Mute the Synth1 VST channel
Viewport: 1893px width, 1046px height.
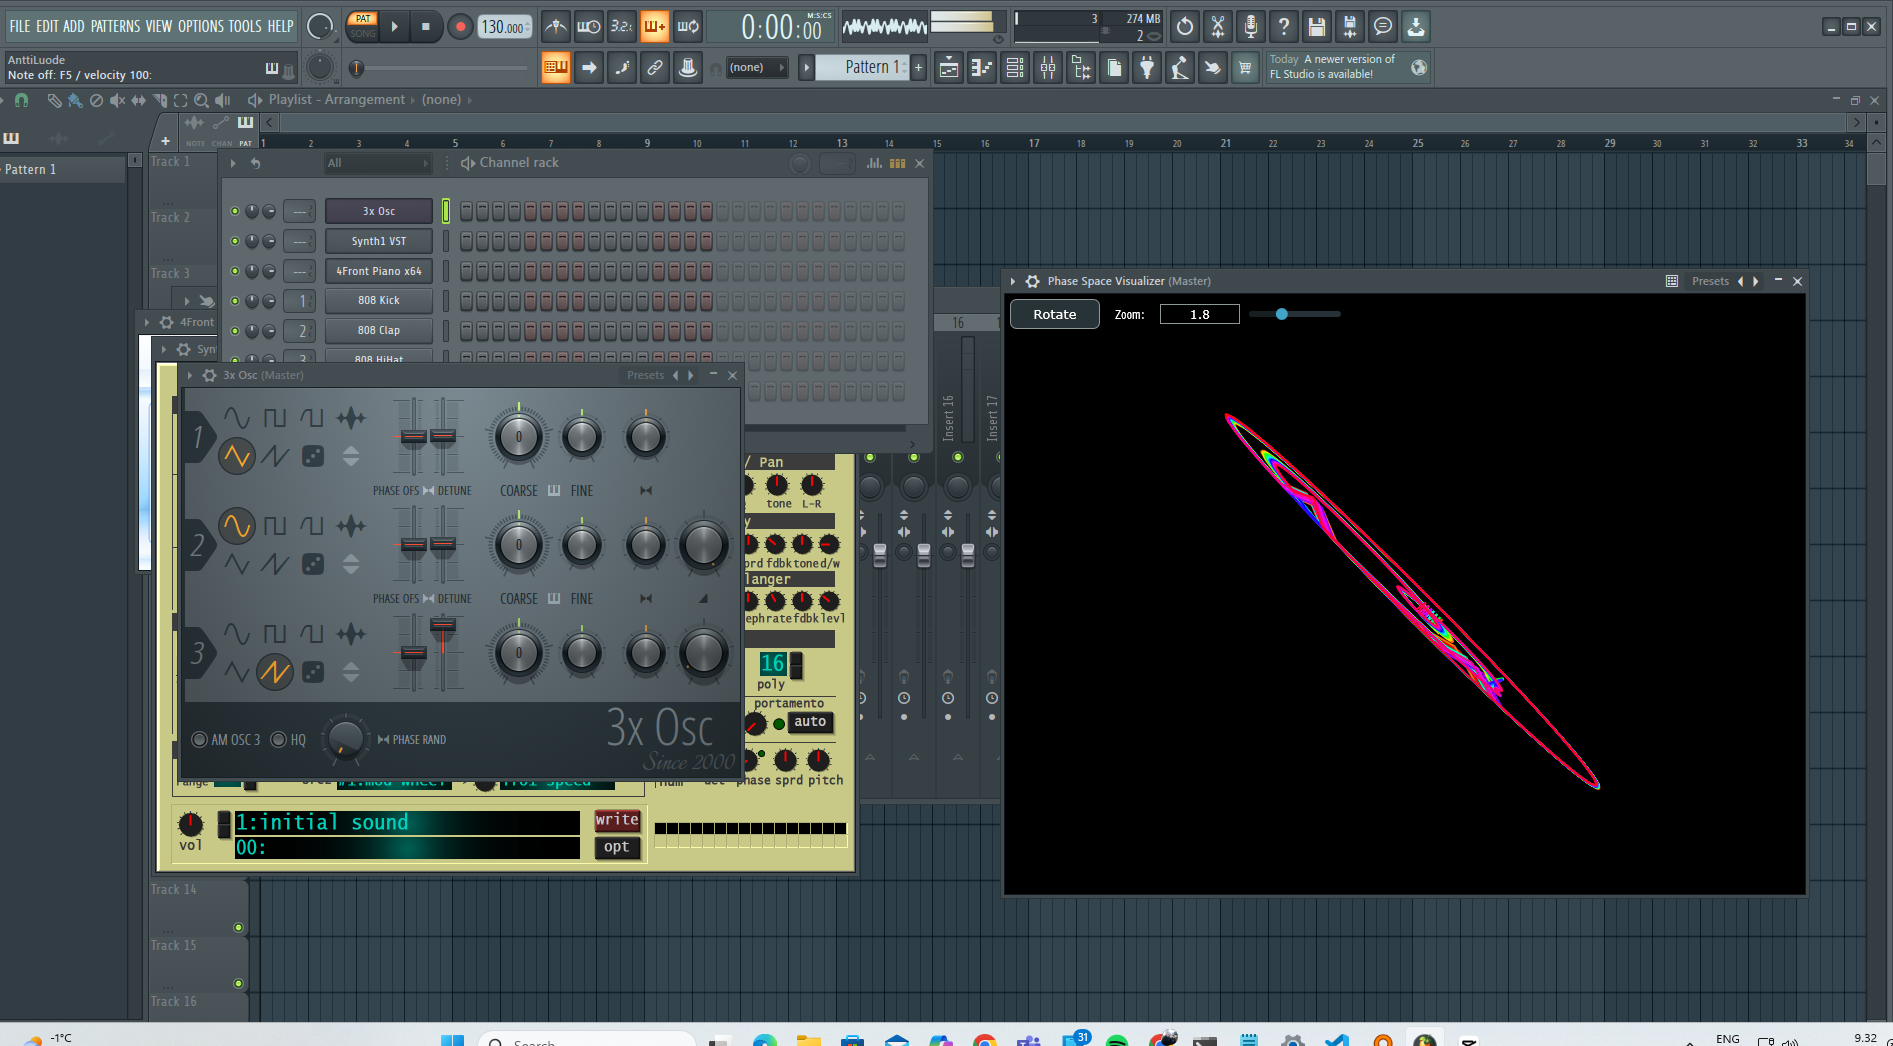coord(235,241)
